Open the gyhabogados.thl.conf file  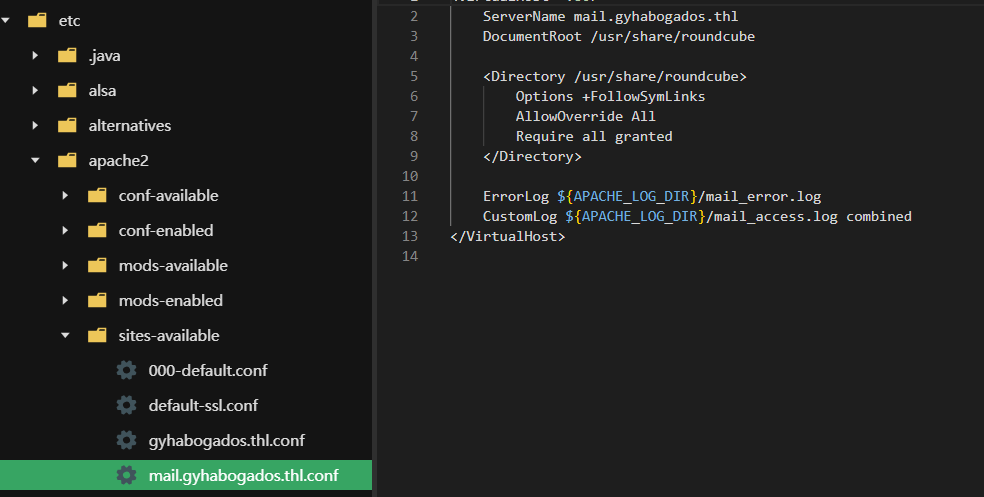(x=227, y=441)
